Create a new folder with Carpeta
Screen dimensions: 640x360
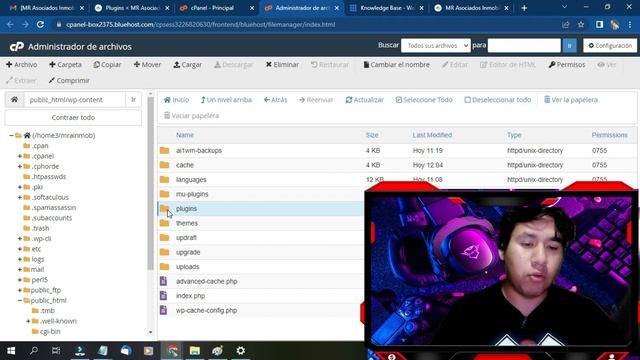click(65, 64)
